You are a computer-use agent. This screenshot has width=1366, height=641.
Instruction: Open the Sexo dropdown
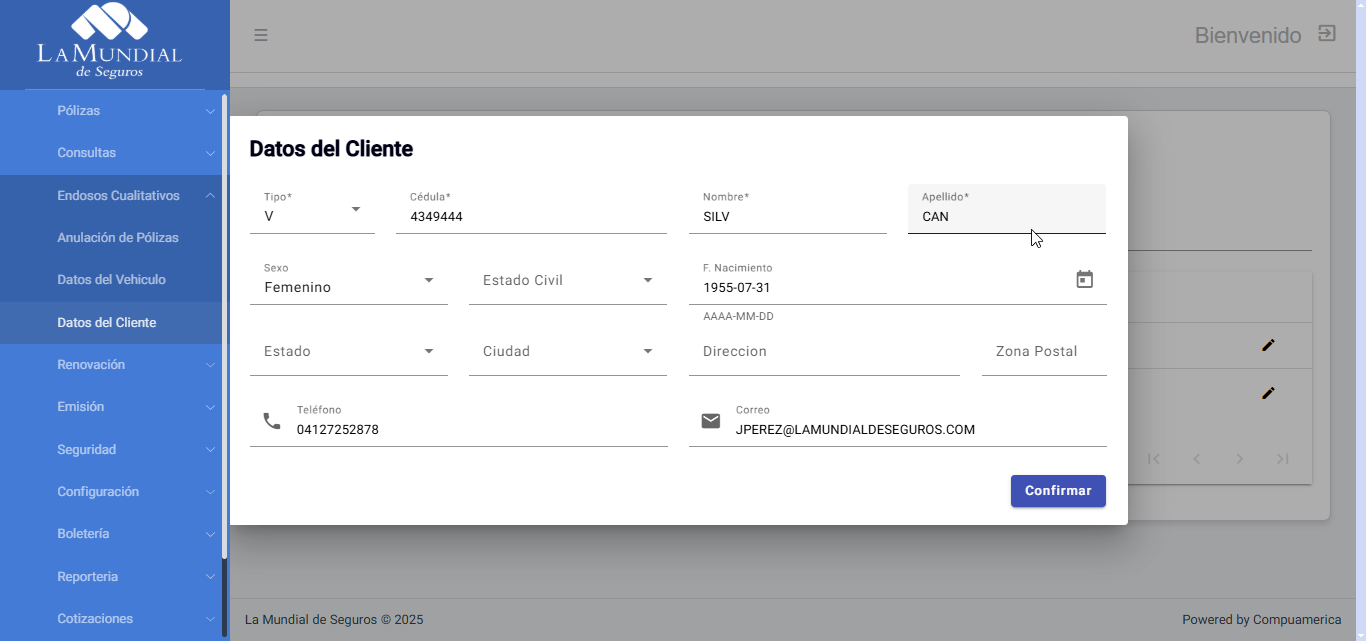click(348, 281)
